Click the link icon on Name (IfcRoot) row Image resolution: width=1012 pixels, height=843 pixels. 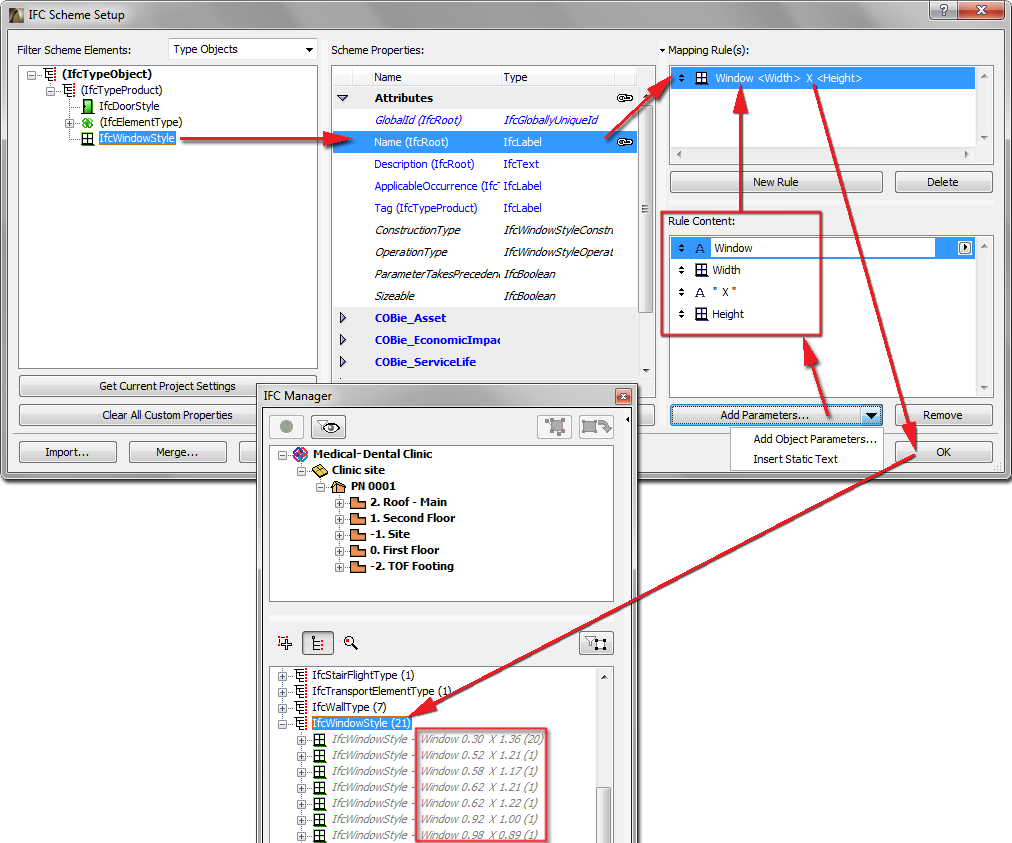tap(624, 142)
